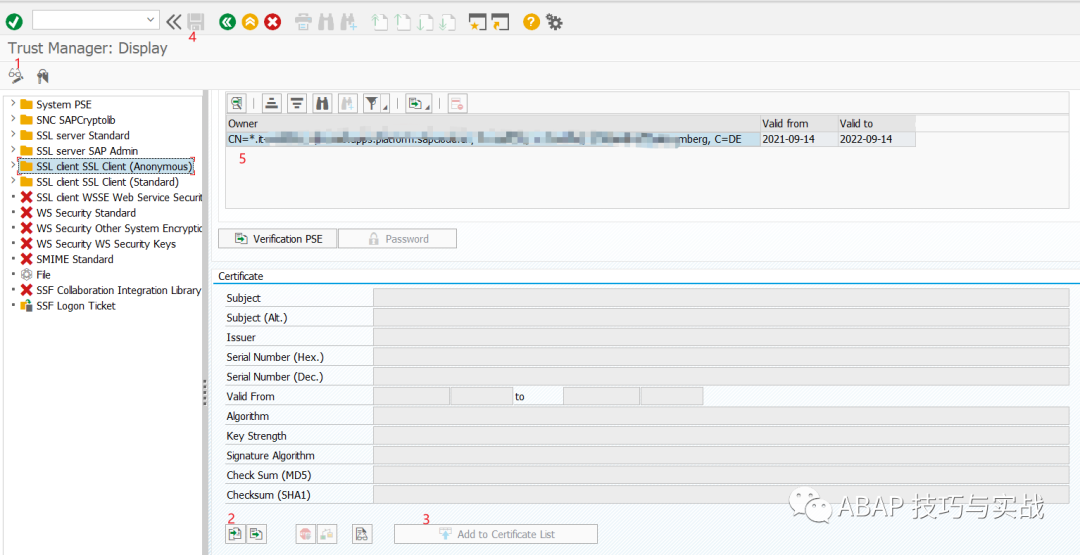Click the yellow Exit up-arrow icon
This screenshot has height=555, width=1080.
point(250,21)
